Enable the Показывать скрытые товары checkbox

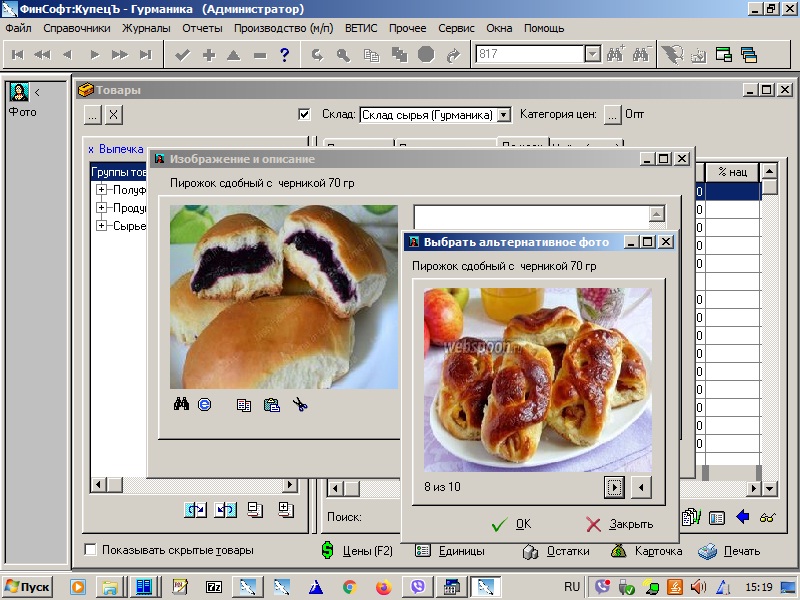tap(91, 550)
